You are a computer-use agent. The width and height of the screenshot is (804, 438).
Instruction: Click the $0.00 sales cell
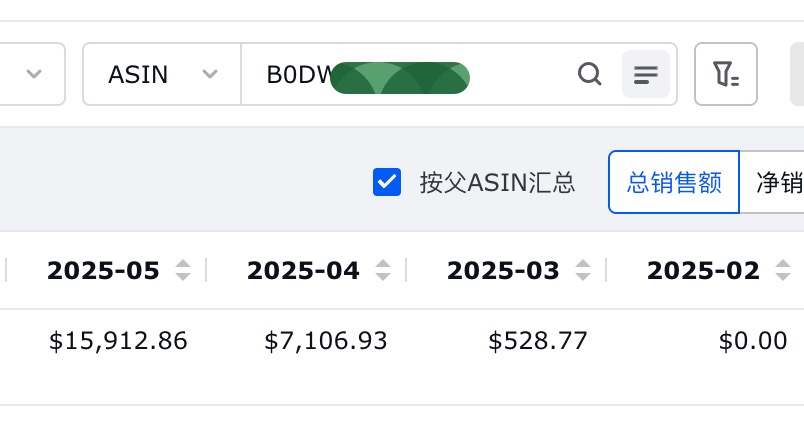tap(753, 341)
